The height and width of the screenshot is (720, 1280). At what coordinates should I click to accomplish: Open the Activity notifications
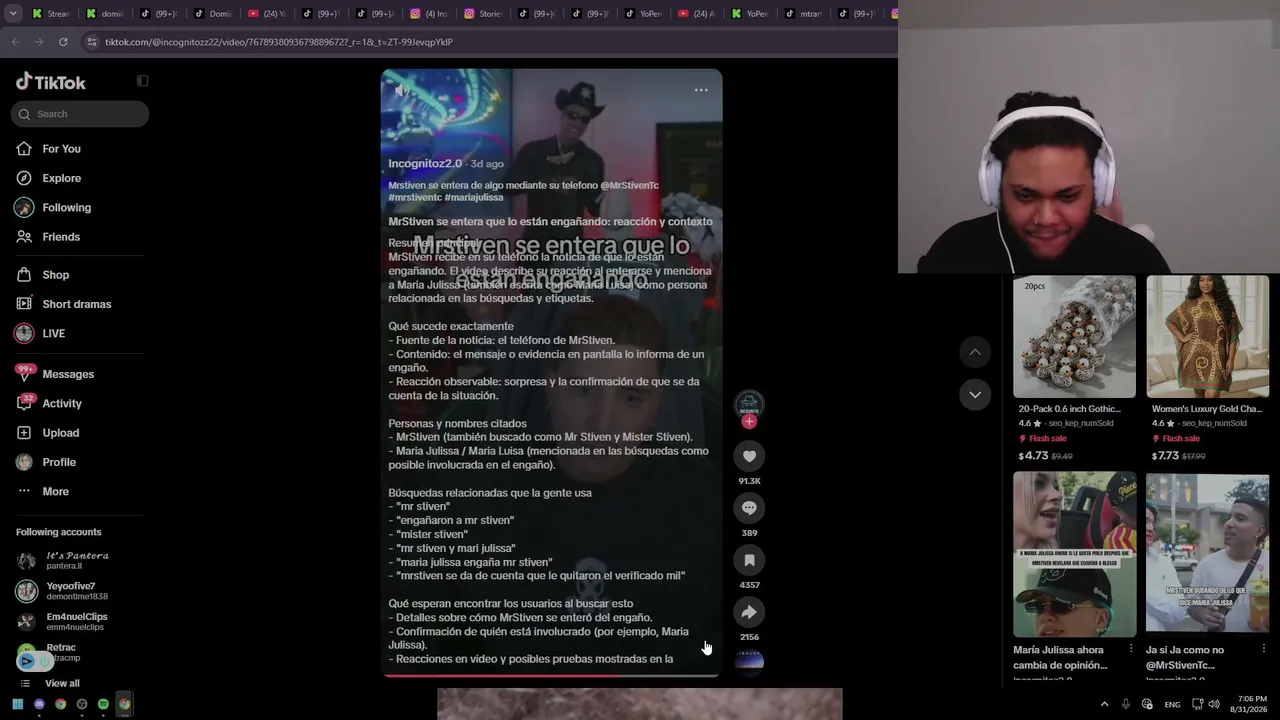tap(62, 404)
